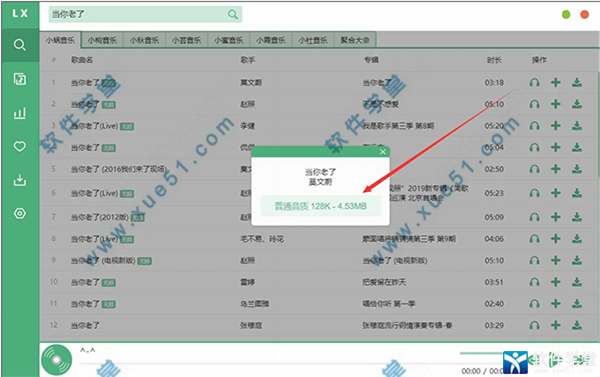600x377 pixels.
Task: Open the 聚合大会 aggregate tab
Action: coord(355,40)
